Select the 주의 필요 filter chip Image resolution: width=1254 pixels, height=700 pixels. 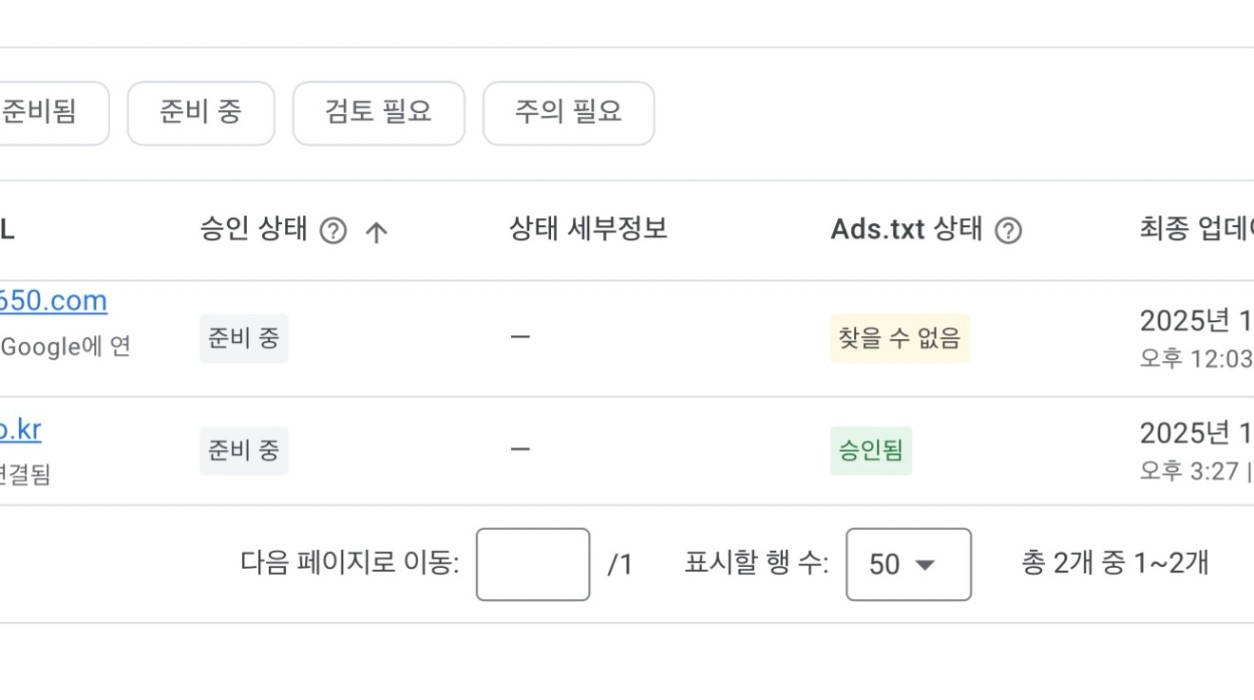click(x=568, y=113)
